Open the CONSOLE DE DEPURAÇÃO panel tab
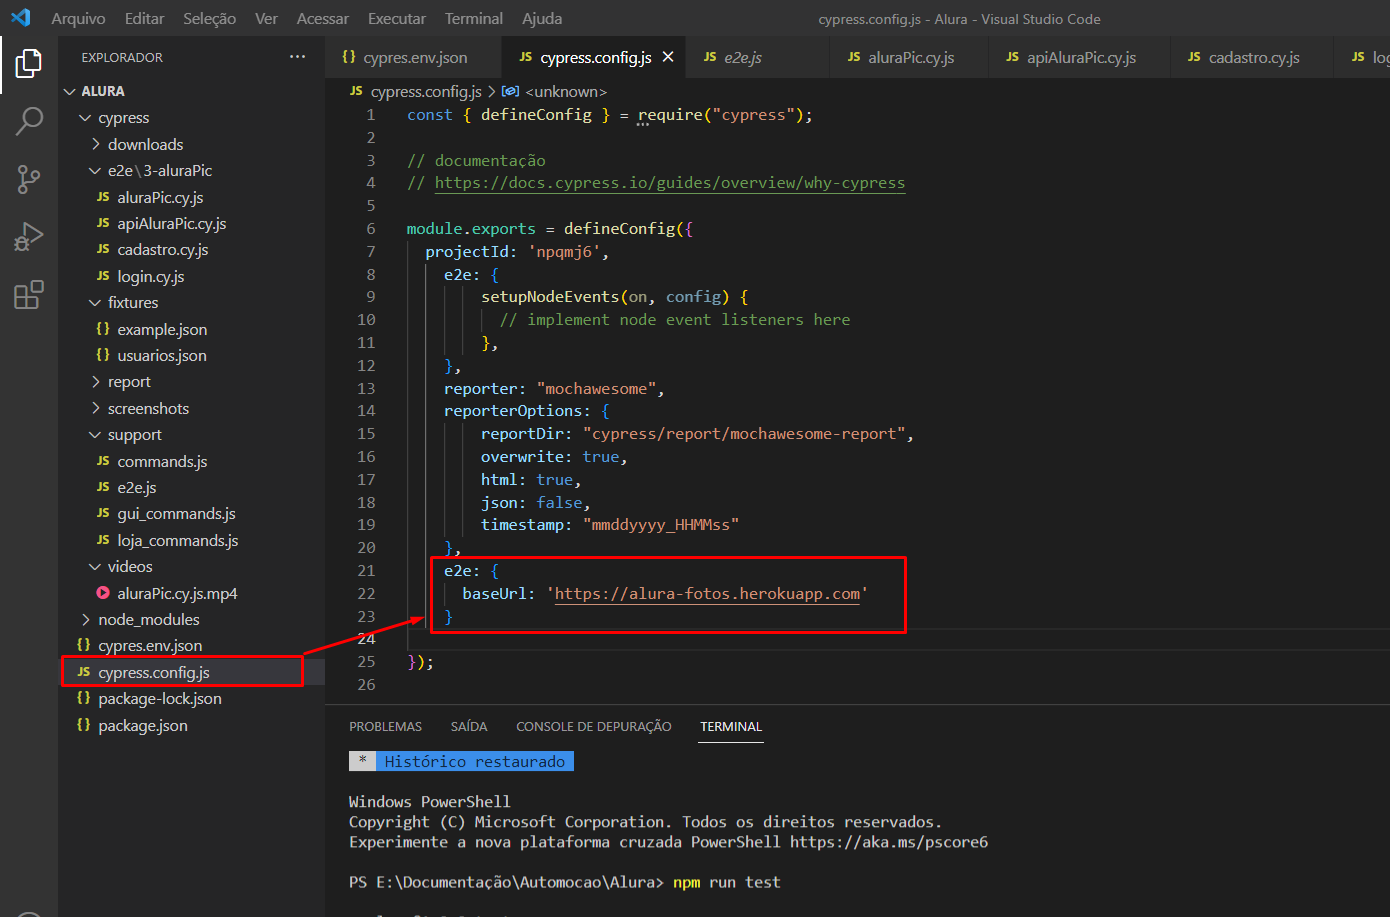The width and height of the screenshot is (1390, 917). pos(593,726)
